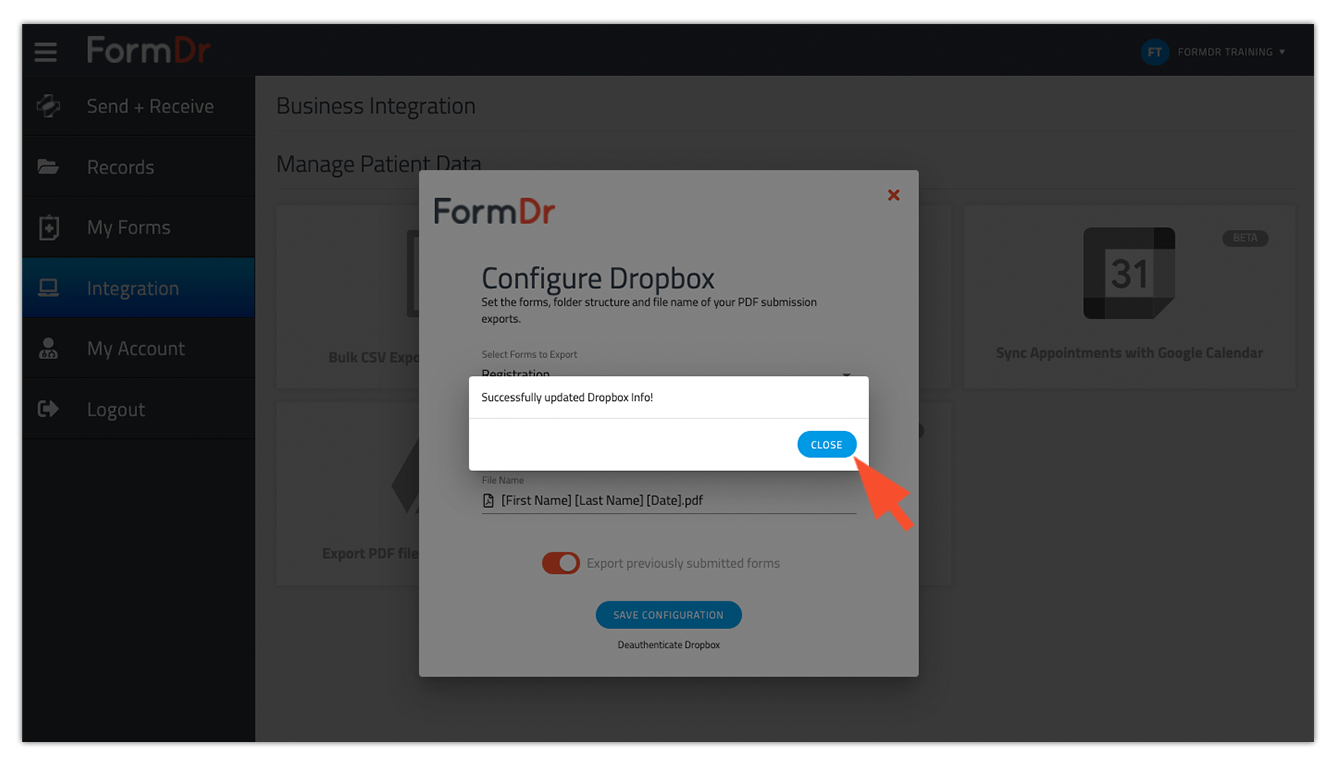Viewport: 1323px width, 775px height.
Task: Choose Logout from sidebar
Action: click(x=138, y=409)
